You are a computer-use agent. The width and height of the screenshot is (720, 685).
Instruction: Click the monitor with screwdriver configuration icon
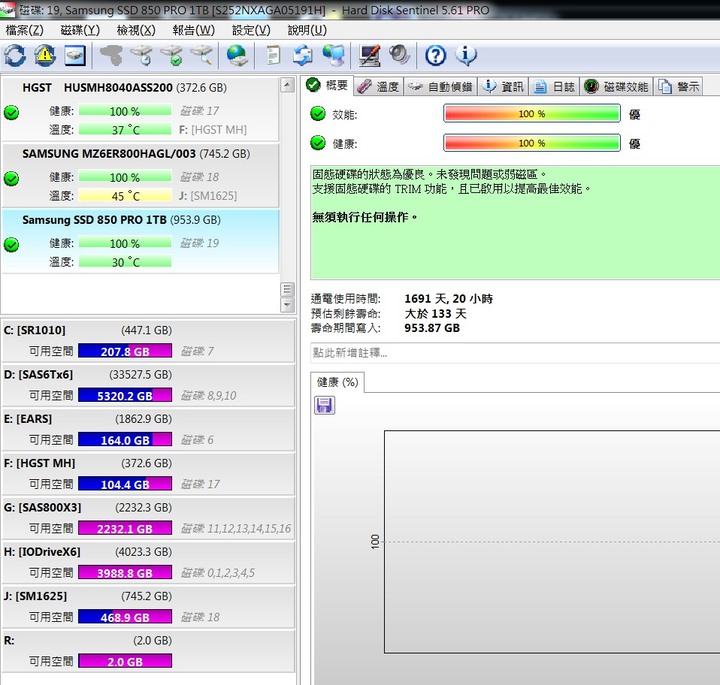tap(370, 56)
